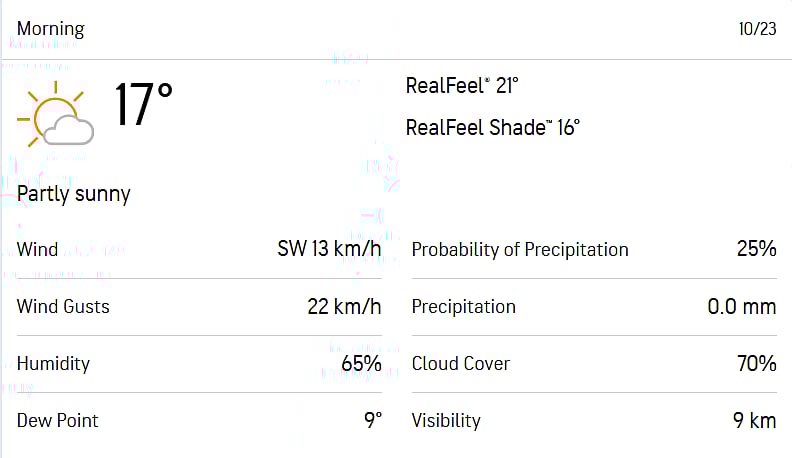Select the SW 13 km/h wind value
Screen dimensions: 792x458
(x=329, y=249)
